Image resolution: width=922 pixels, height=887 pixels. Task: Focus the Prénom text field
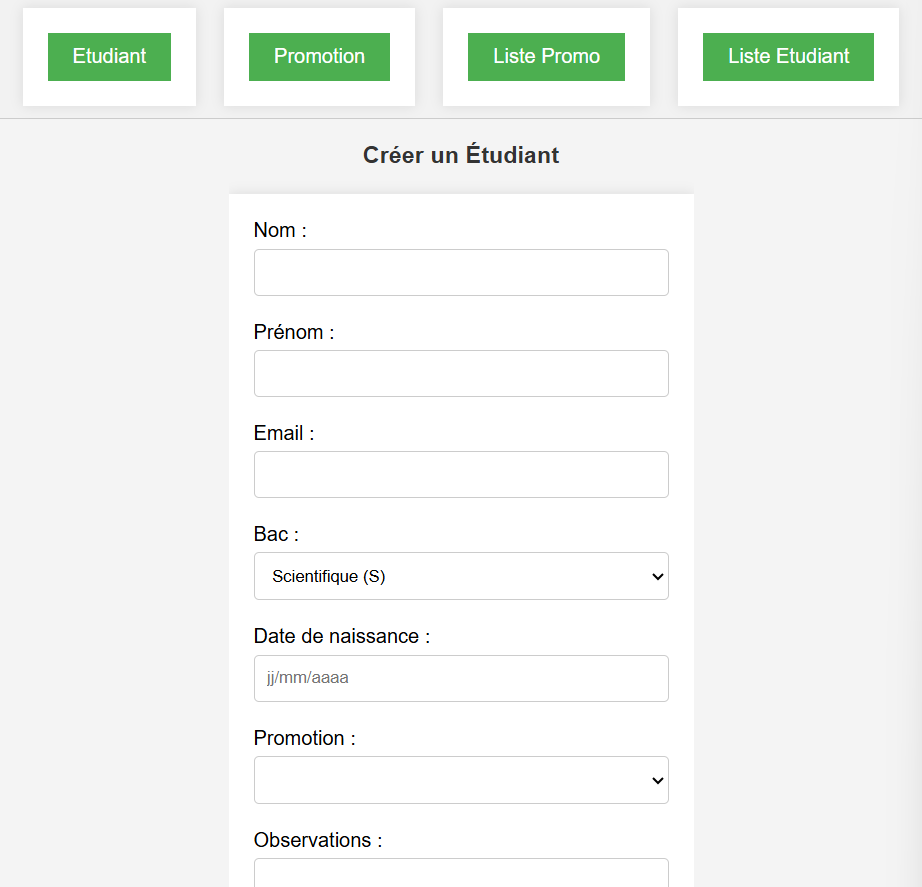(462, 374)
